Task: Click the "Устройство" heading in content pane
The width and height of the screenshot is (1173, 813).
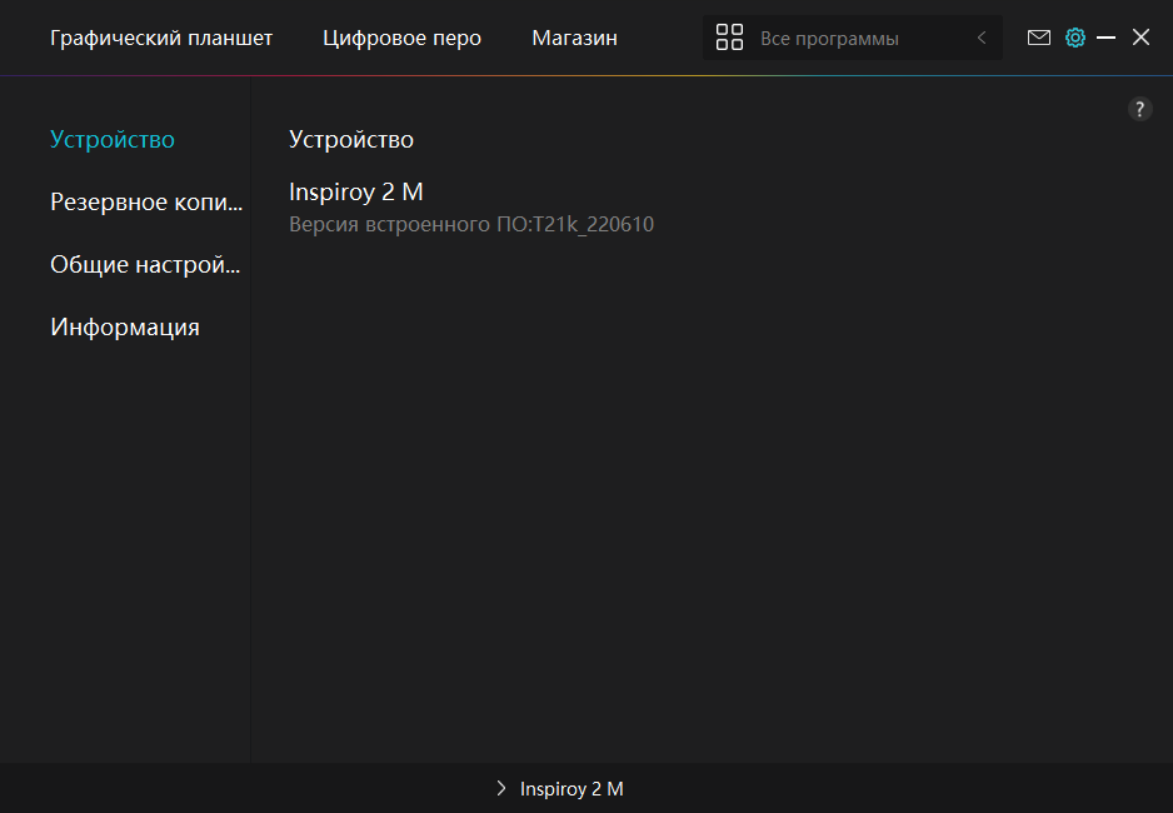Action: point(351,139)
